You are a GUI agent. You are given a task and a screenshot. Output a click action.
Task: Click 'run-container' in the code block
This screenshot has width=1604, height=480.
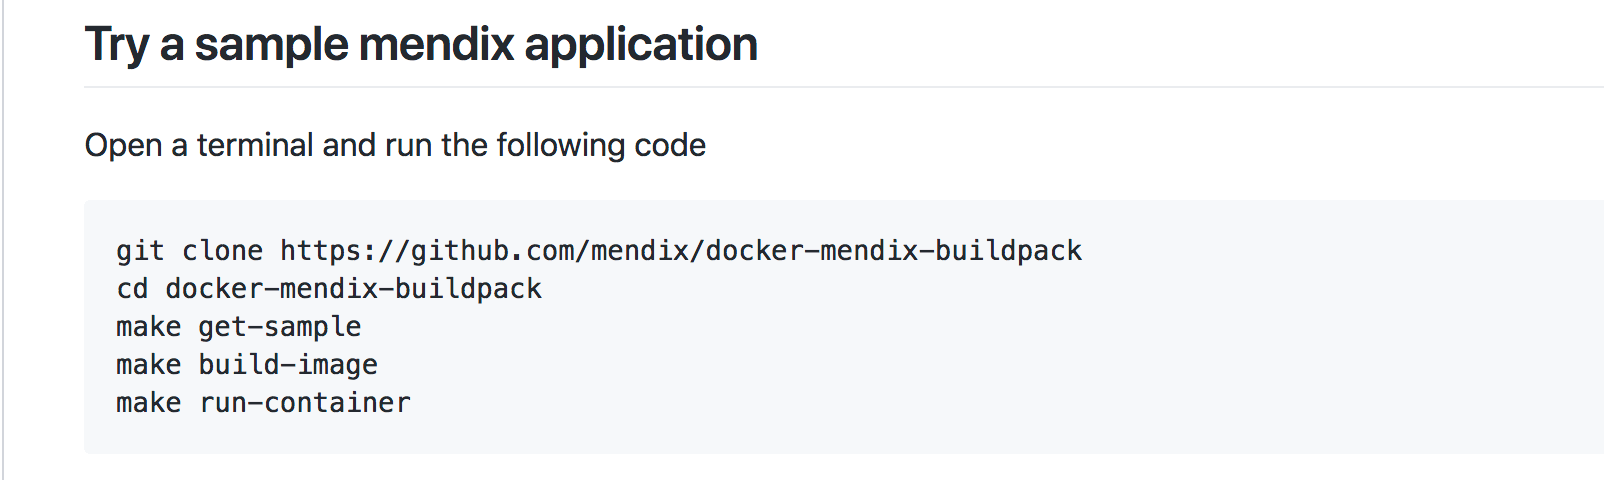[x=304, y=403]
